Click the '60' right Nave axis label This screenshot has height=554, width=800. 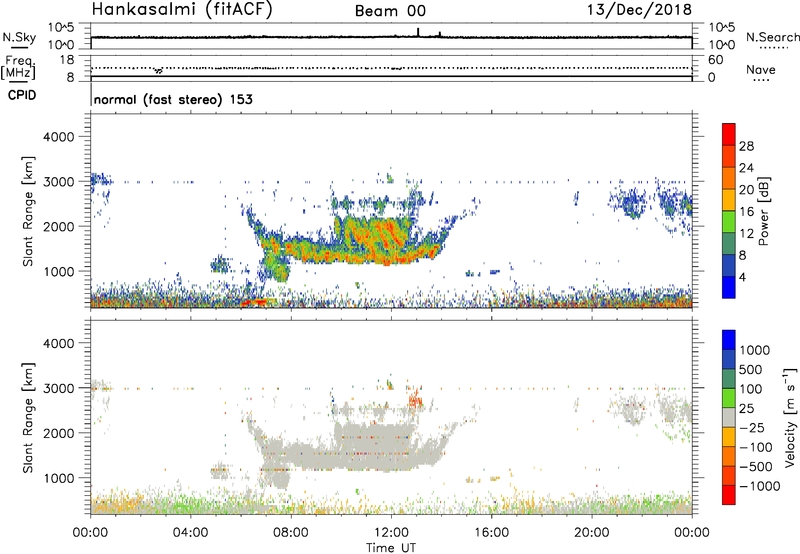[x=715, y=60]
